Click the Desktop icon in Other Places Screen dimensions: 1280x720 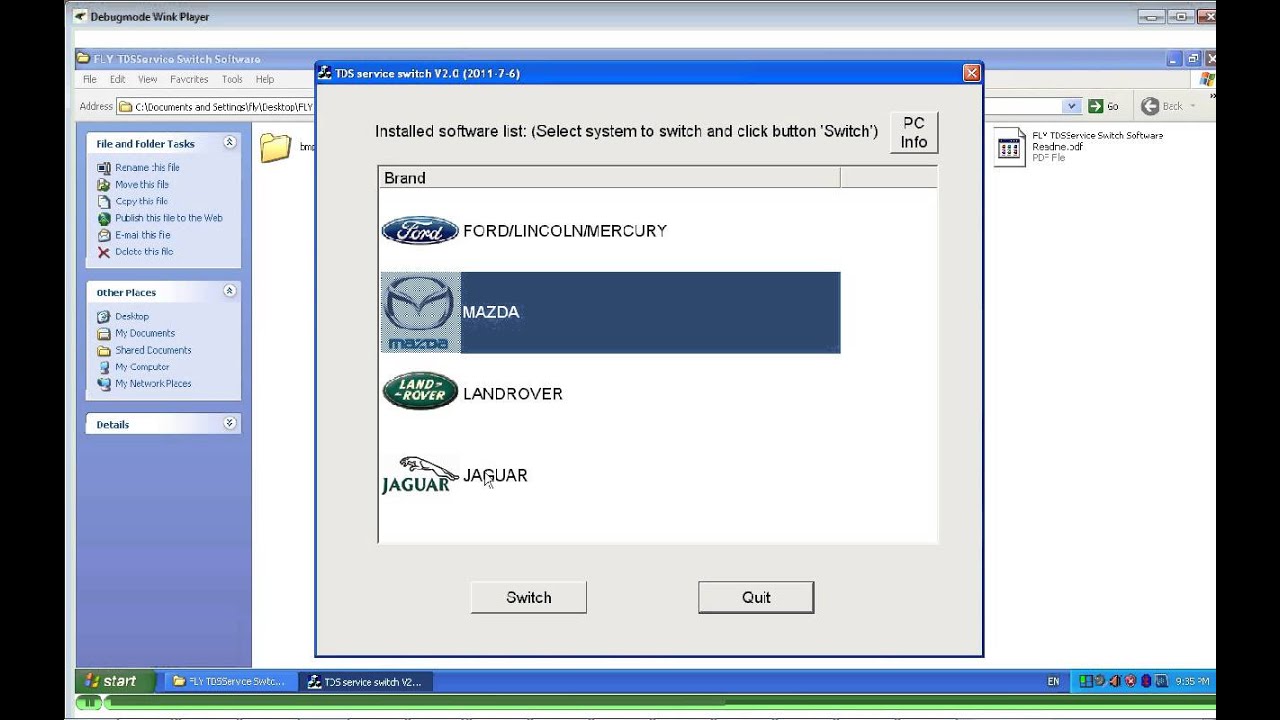tap(104, 317)
